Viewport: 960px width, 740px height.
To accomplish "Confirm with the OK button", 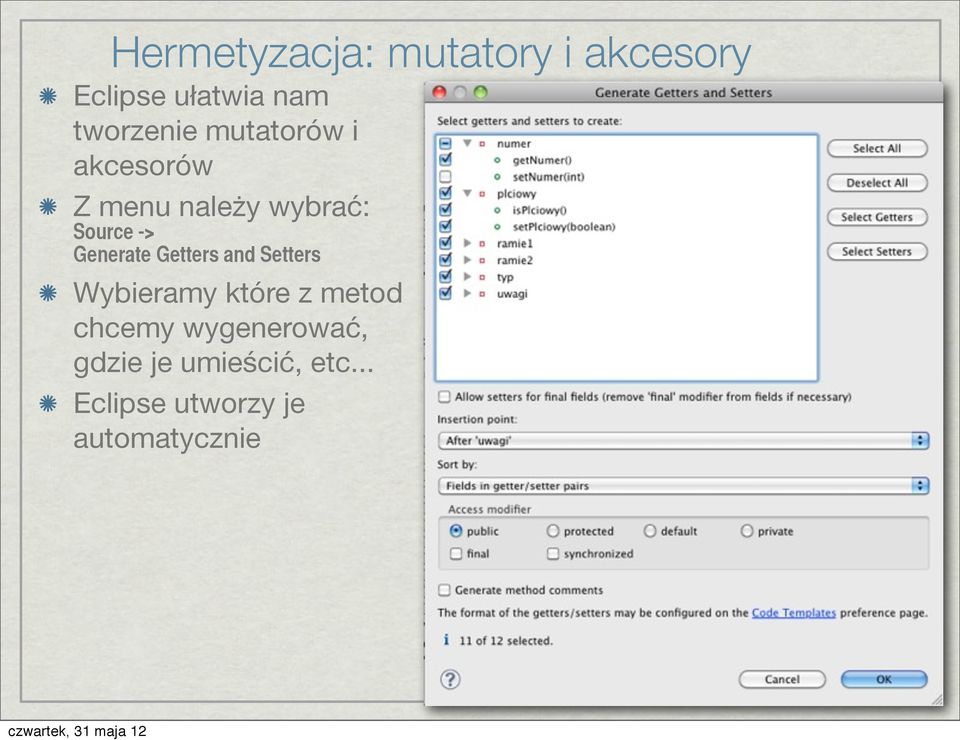I will pos(884,679).
